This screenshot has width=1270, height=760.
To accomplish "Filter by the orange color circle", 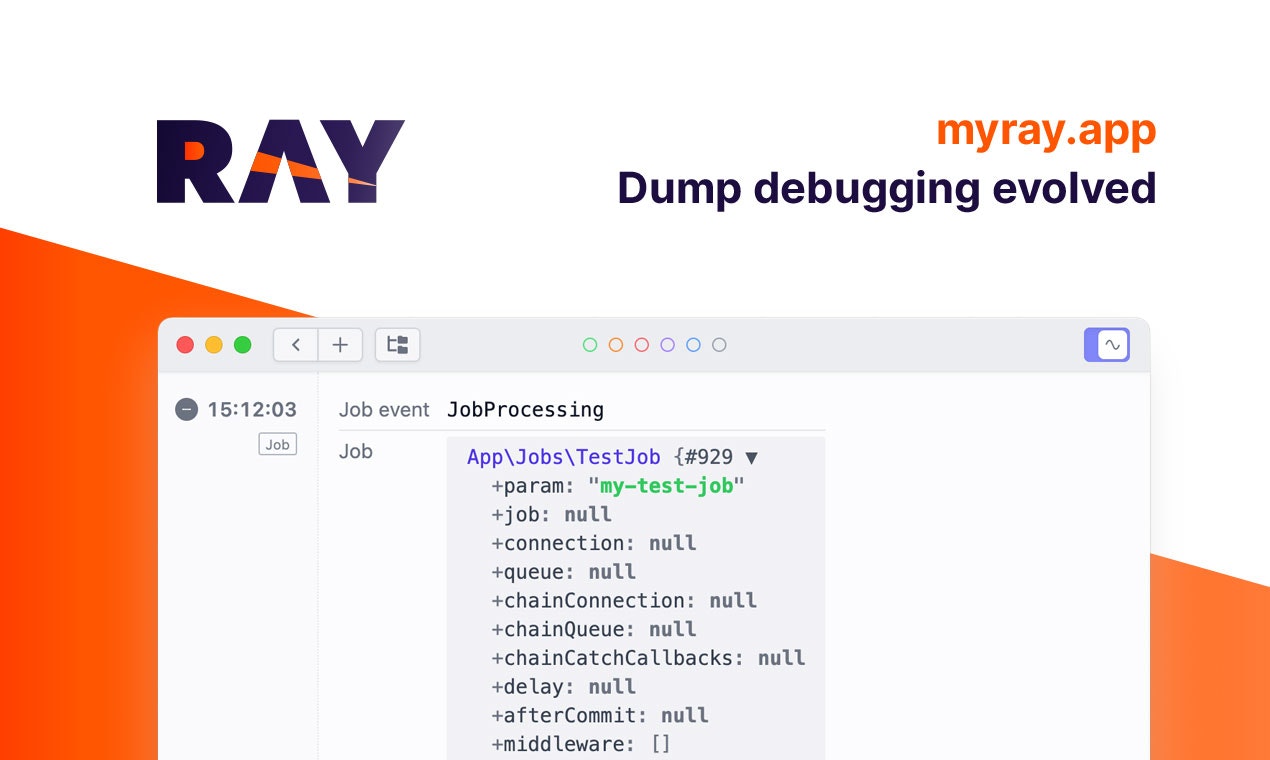I will [616, 345].
